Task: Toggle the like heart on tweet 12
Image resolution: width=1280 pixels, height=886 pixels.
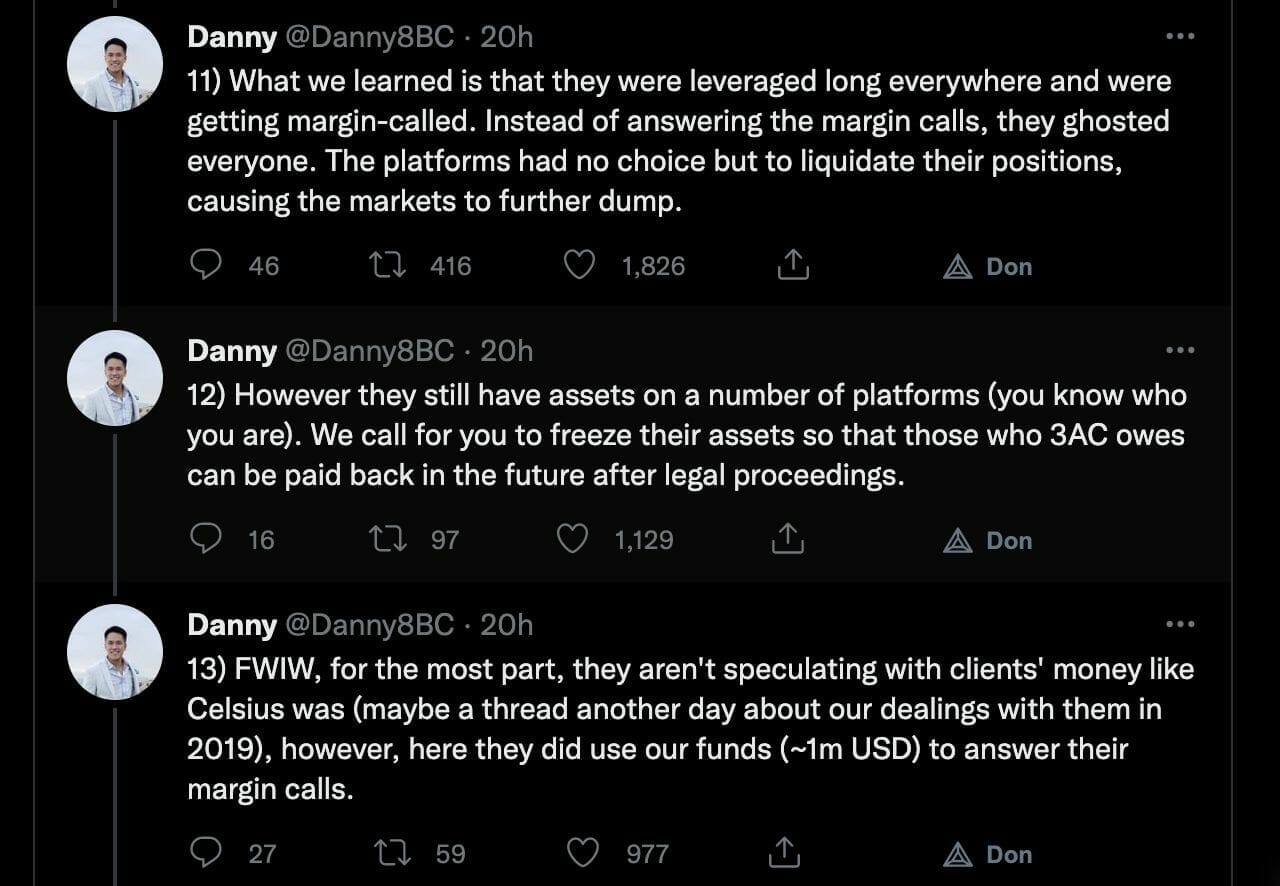Action: pyautogui.click(x=572, y=538)
